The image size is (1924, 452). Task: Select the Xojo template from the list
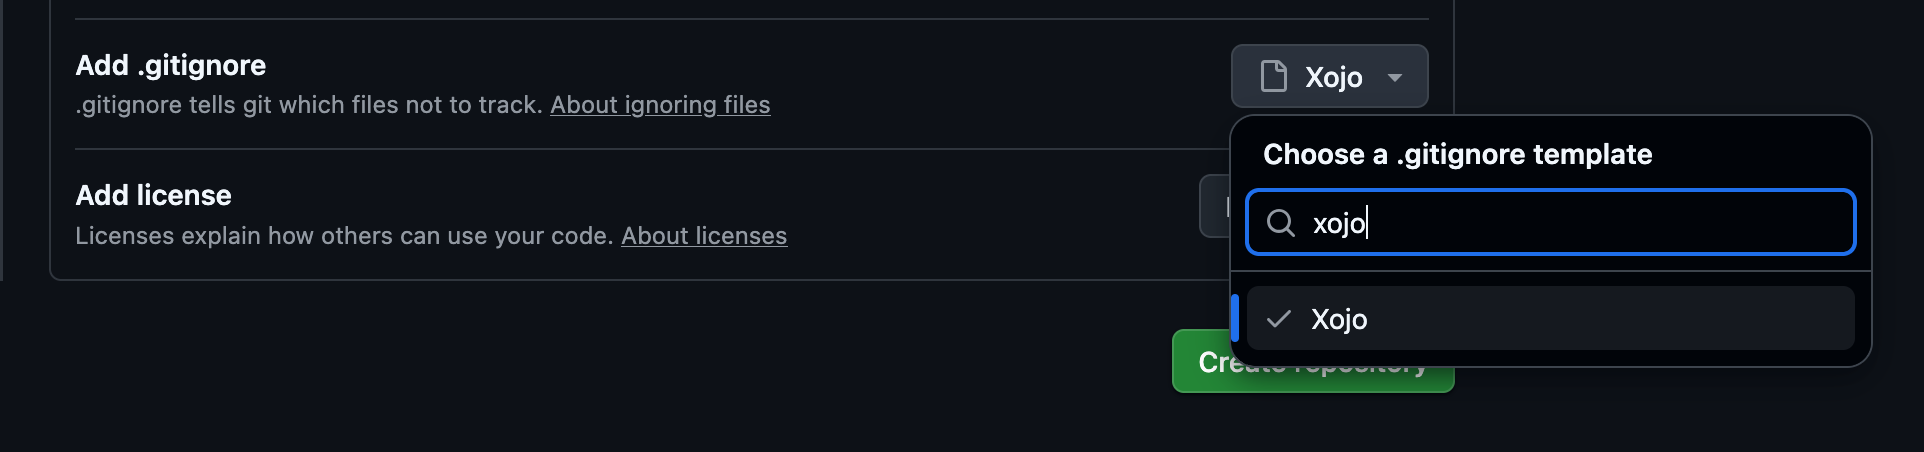[x=1339, y=319]
